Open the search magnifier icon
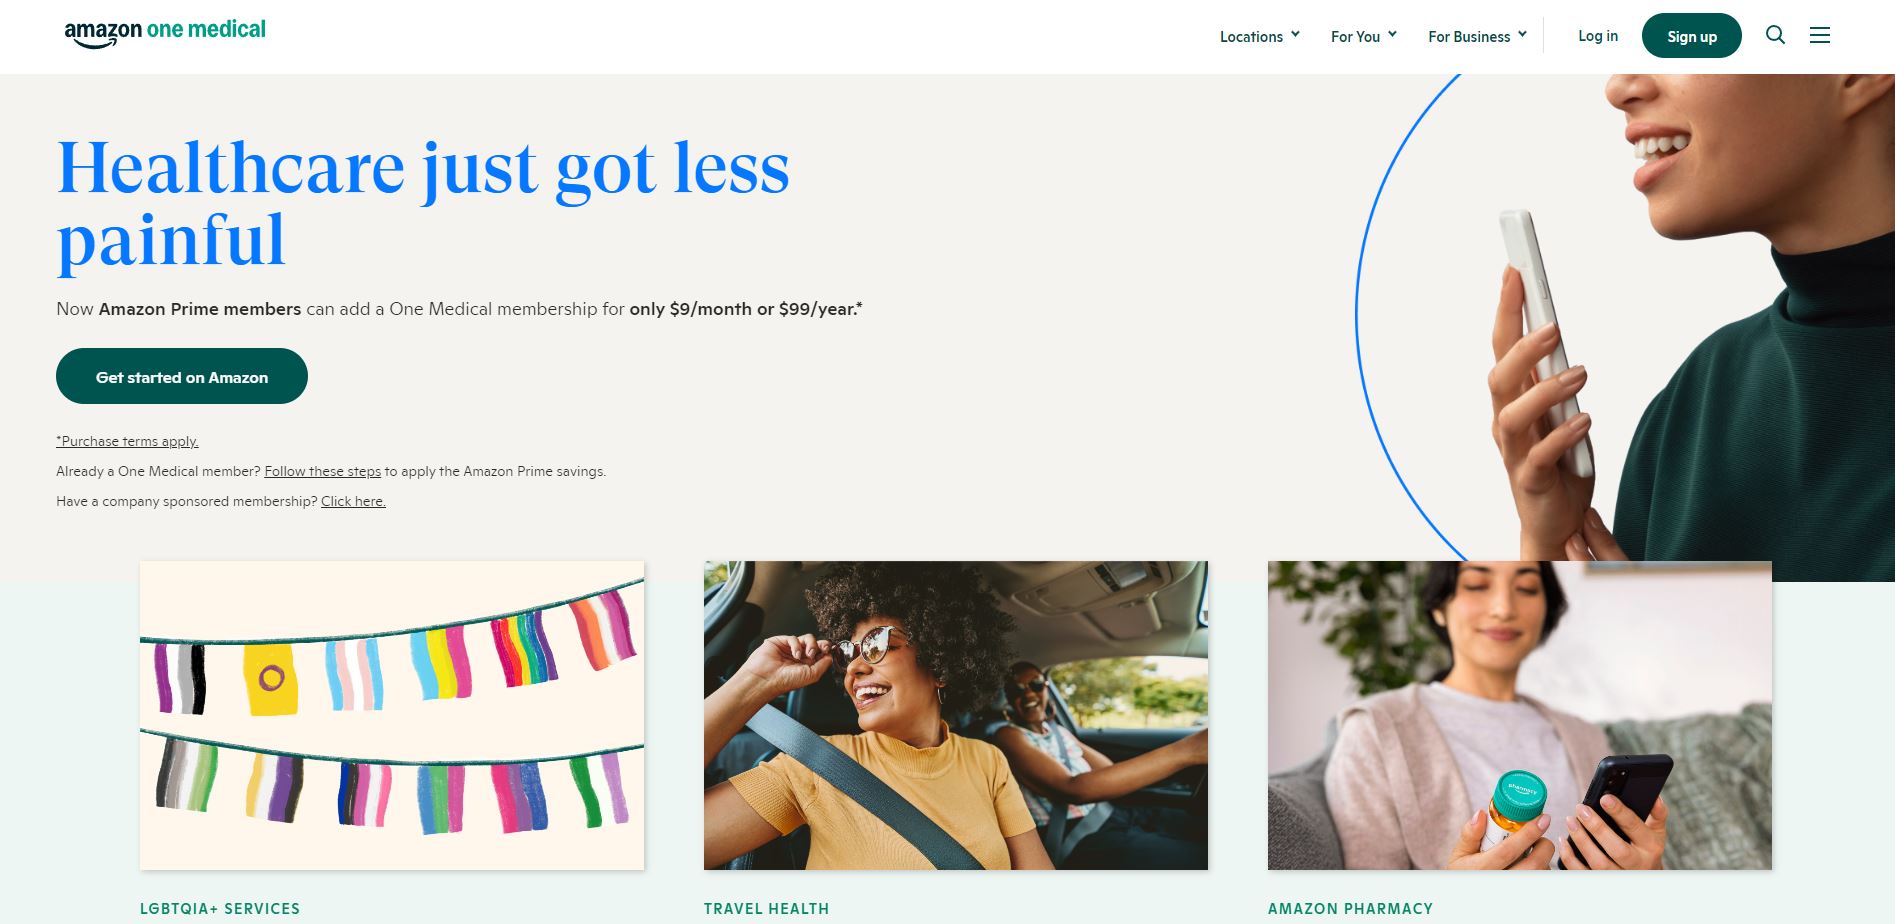Viewport: 1895px width, 924px height. click(x=1775, y=35)
